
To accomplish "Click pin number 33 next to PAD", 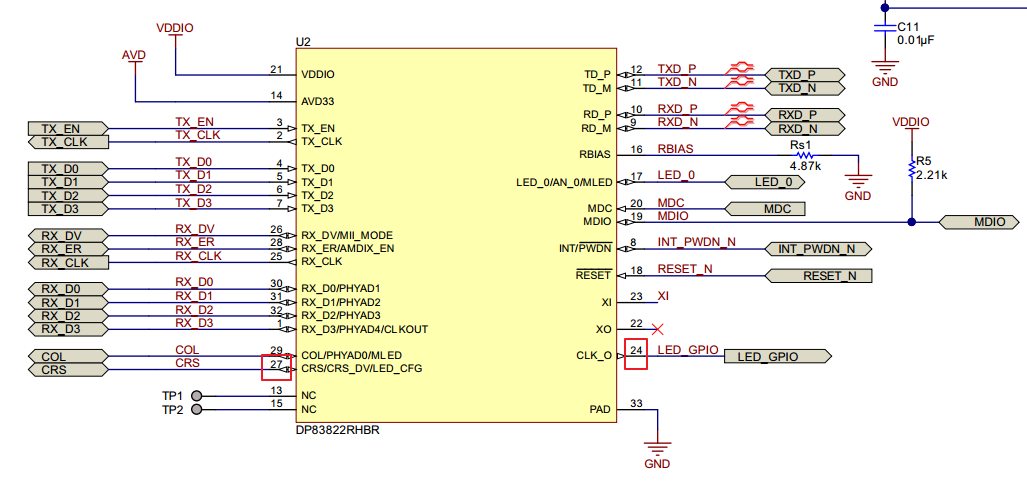I will [x=636, y=404].
